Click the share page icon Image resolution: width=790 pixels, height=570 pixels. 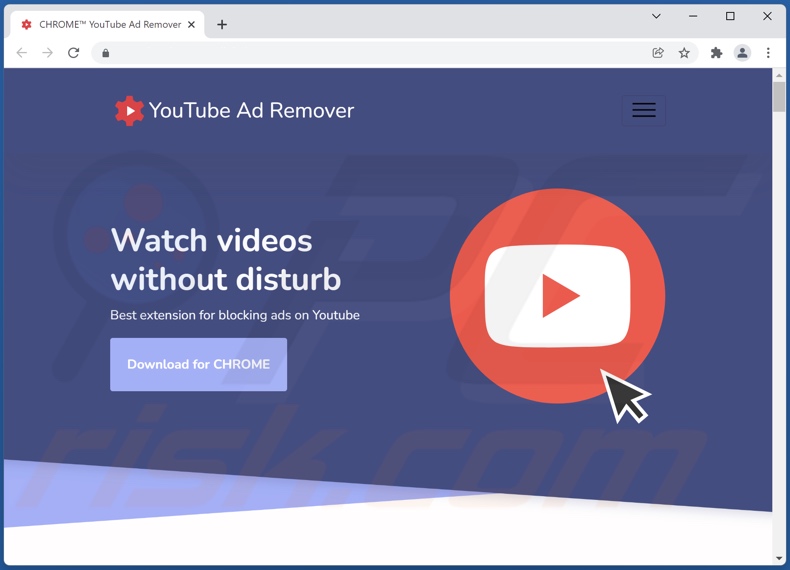[658, 53]
